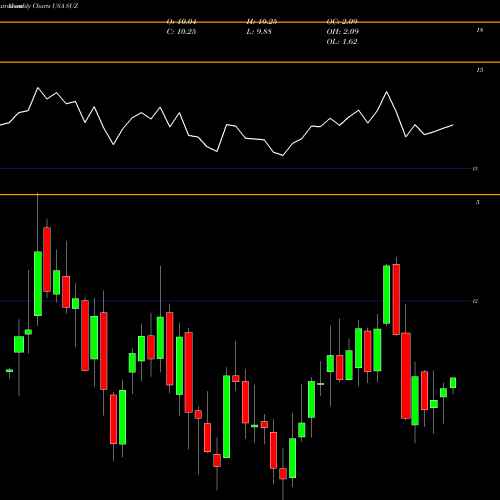500x500 pixels.
Task: Click the 'OH: 2.09' readout
Action: (x=343, y=32)
